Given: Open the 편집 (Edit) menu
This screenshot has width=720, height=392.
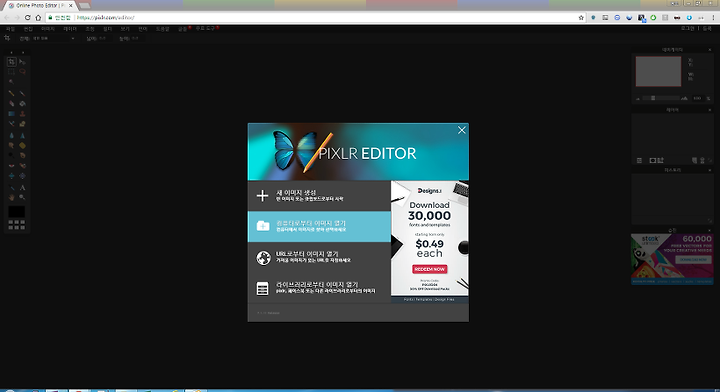Looking at the screenshot, I should click(28, 29).
